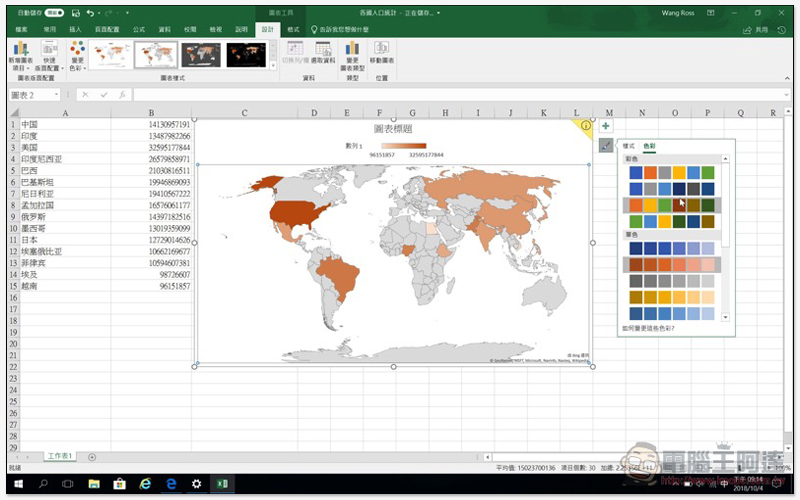Click the green plus chart elements button

pos(605,126)
